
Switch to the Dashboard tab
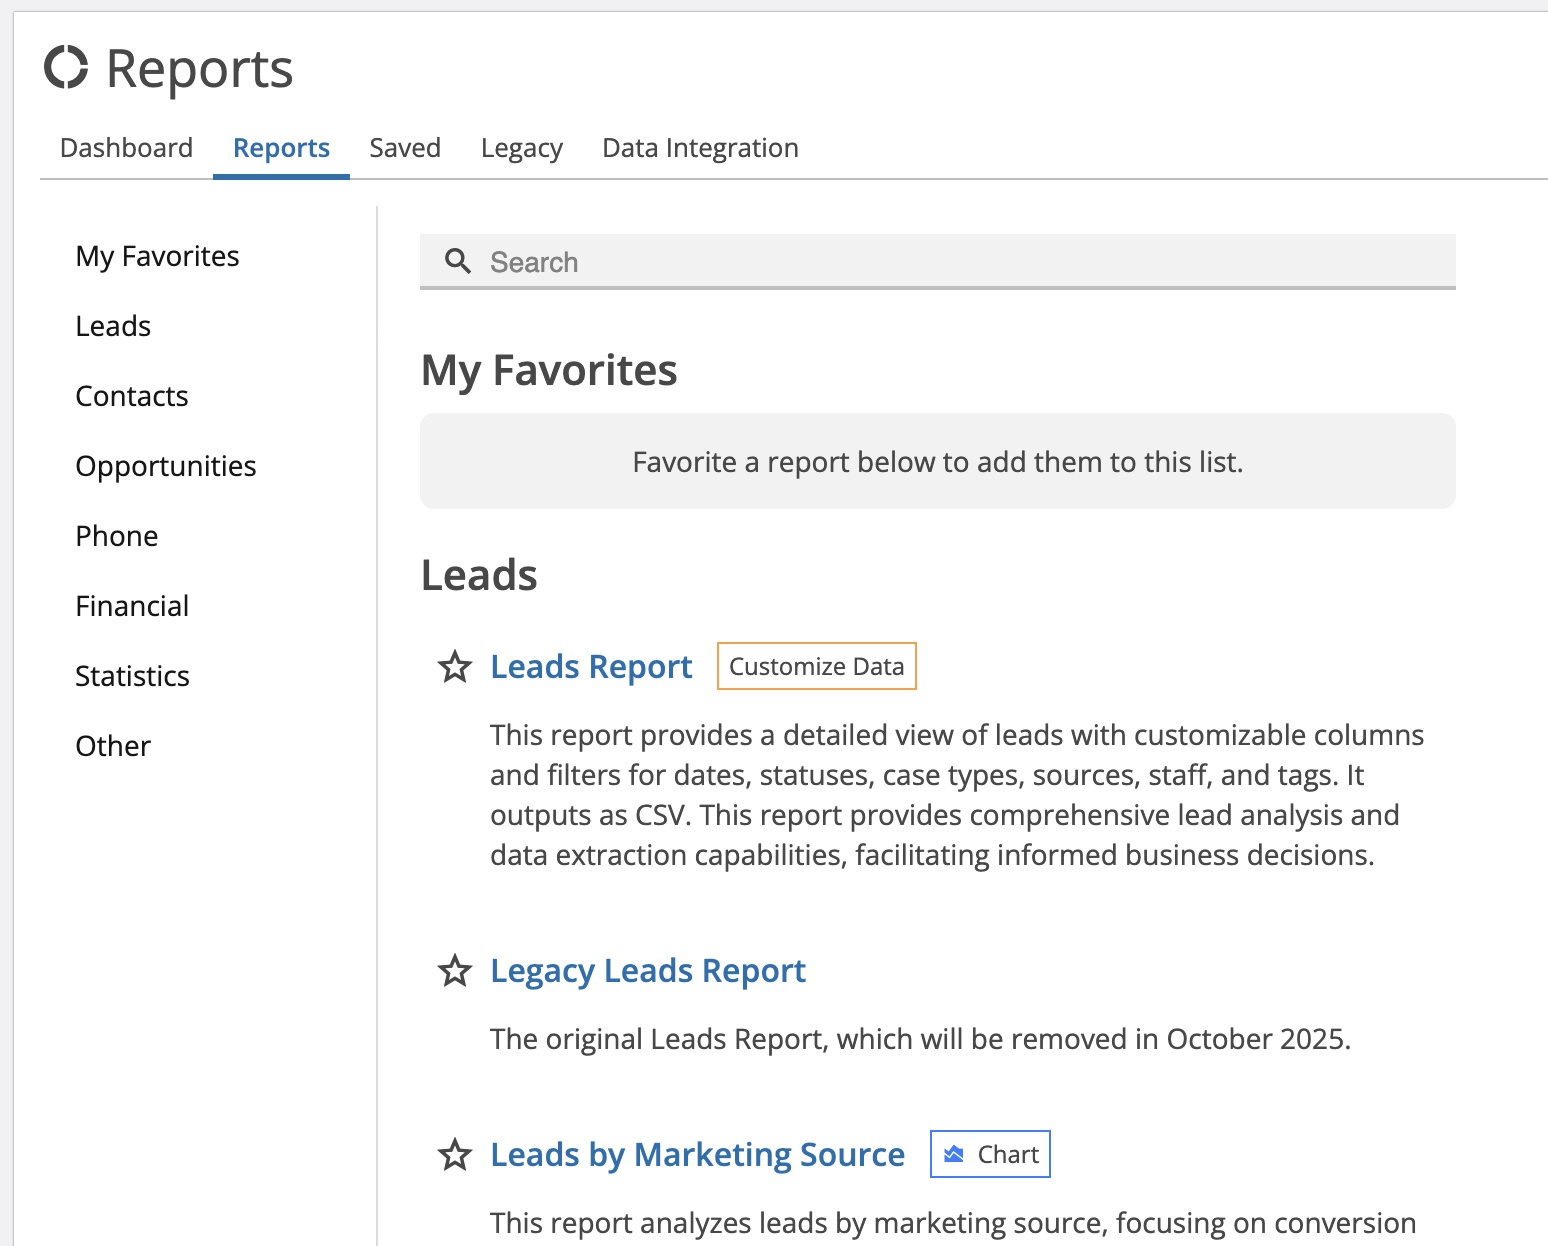point(126,147)
